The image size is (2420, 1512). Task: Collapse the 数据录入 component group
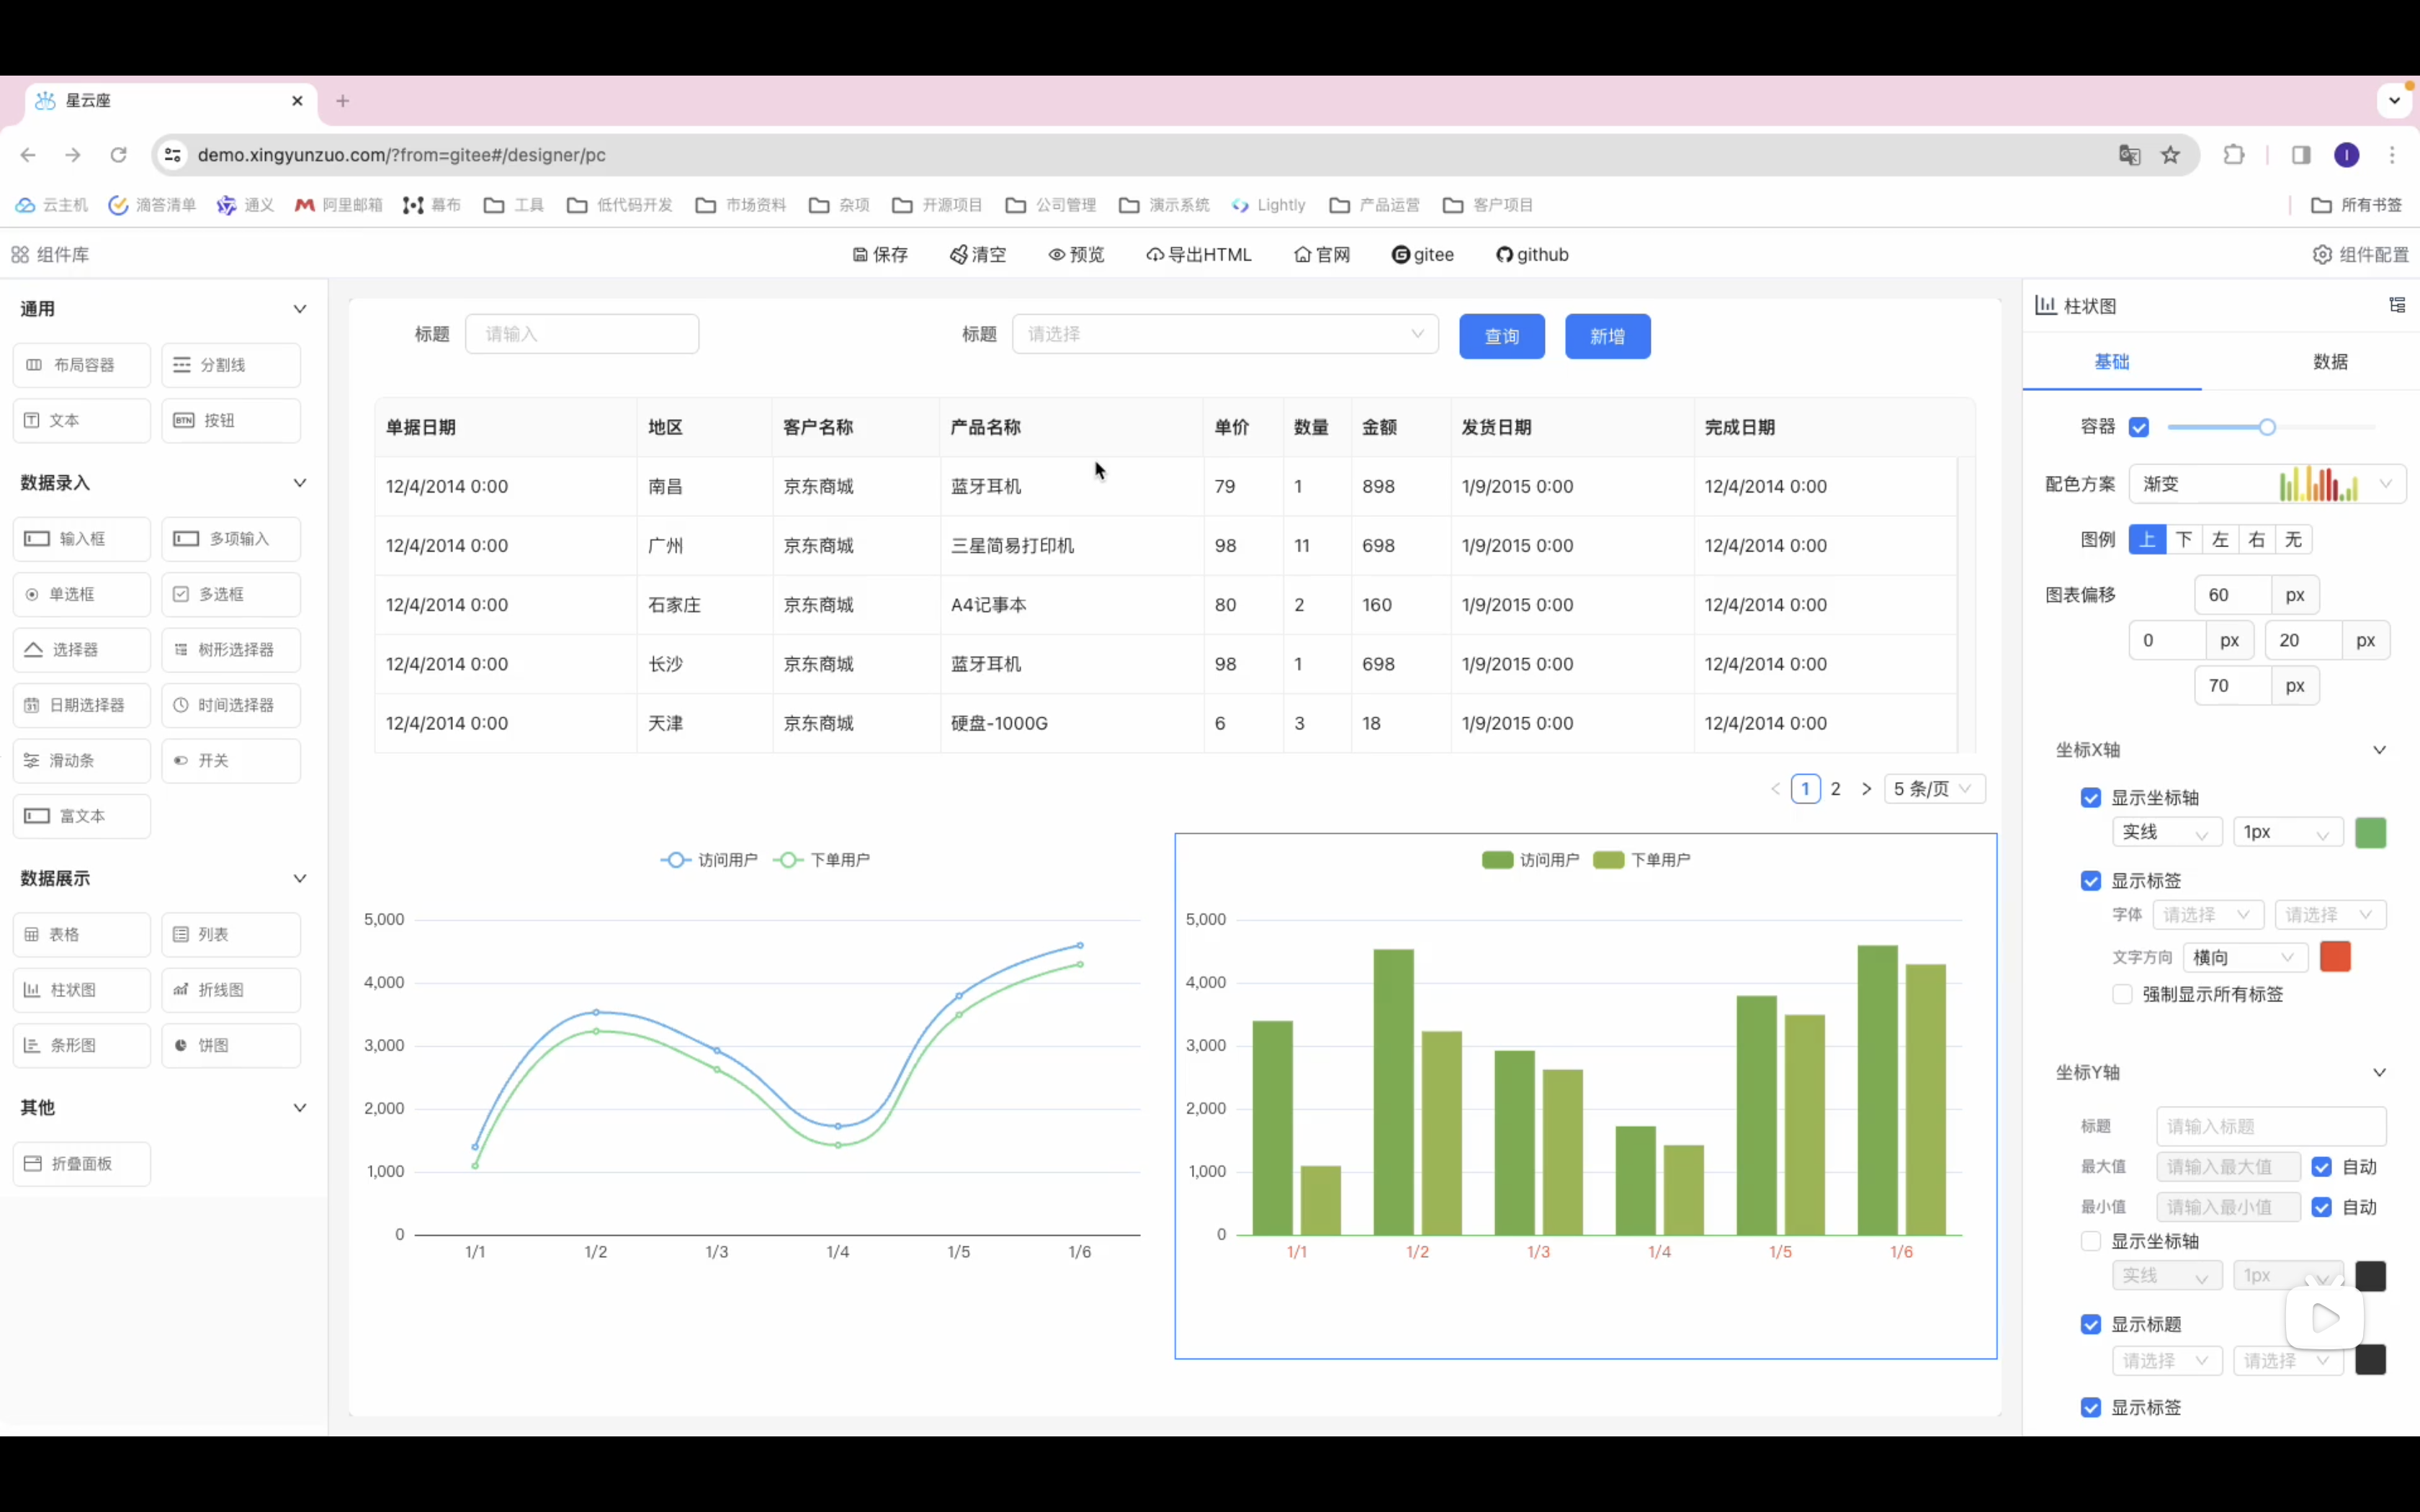click(299, 483)
